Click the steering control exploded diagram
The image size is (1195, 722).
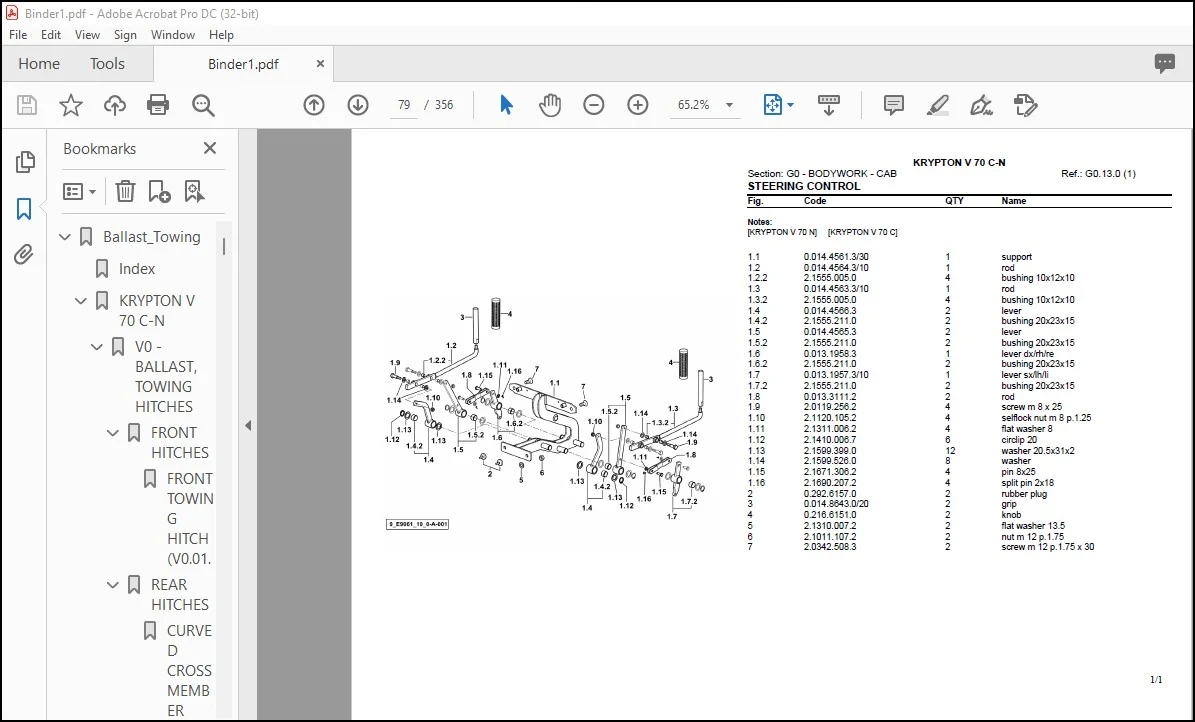[550, 410]
